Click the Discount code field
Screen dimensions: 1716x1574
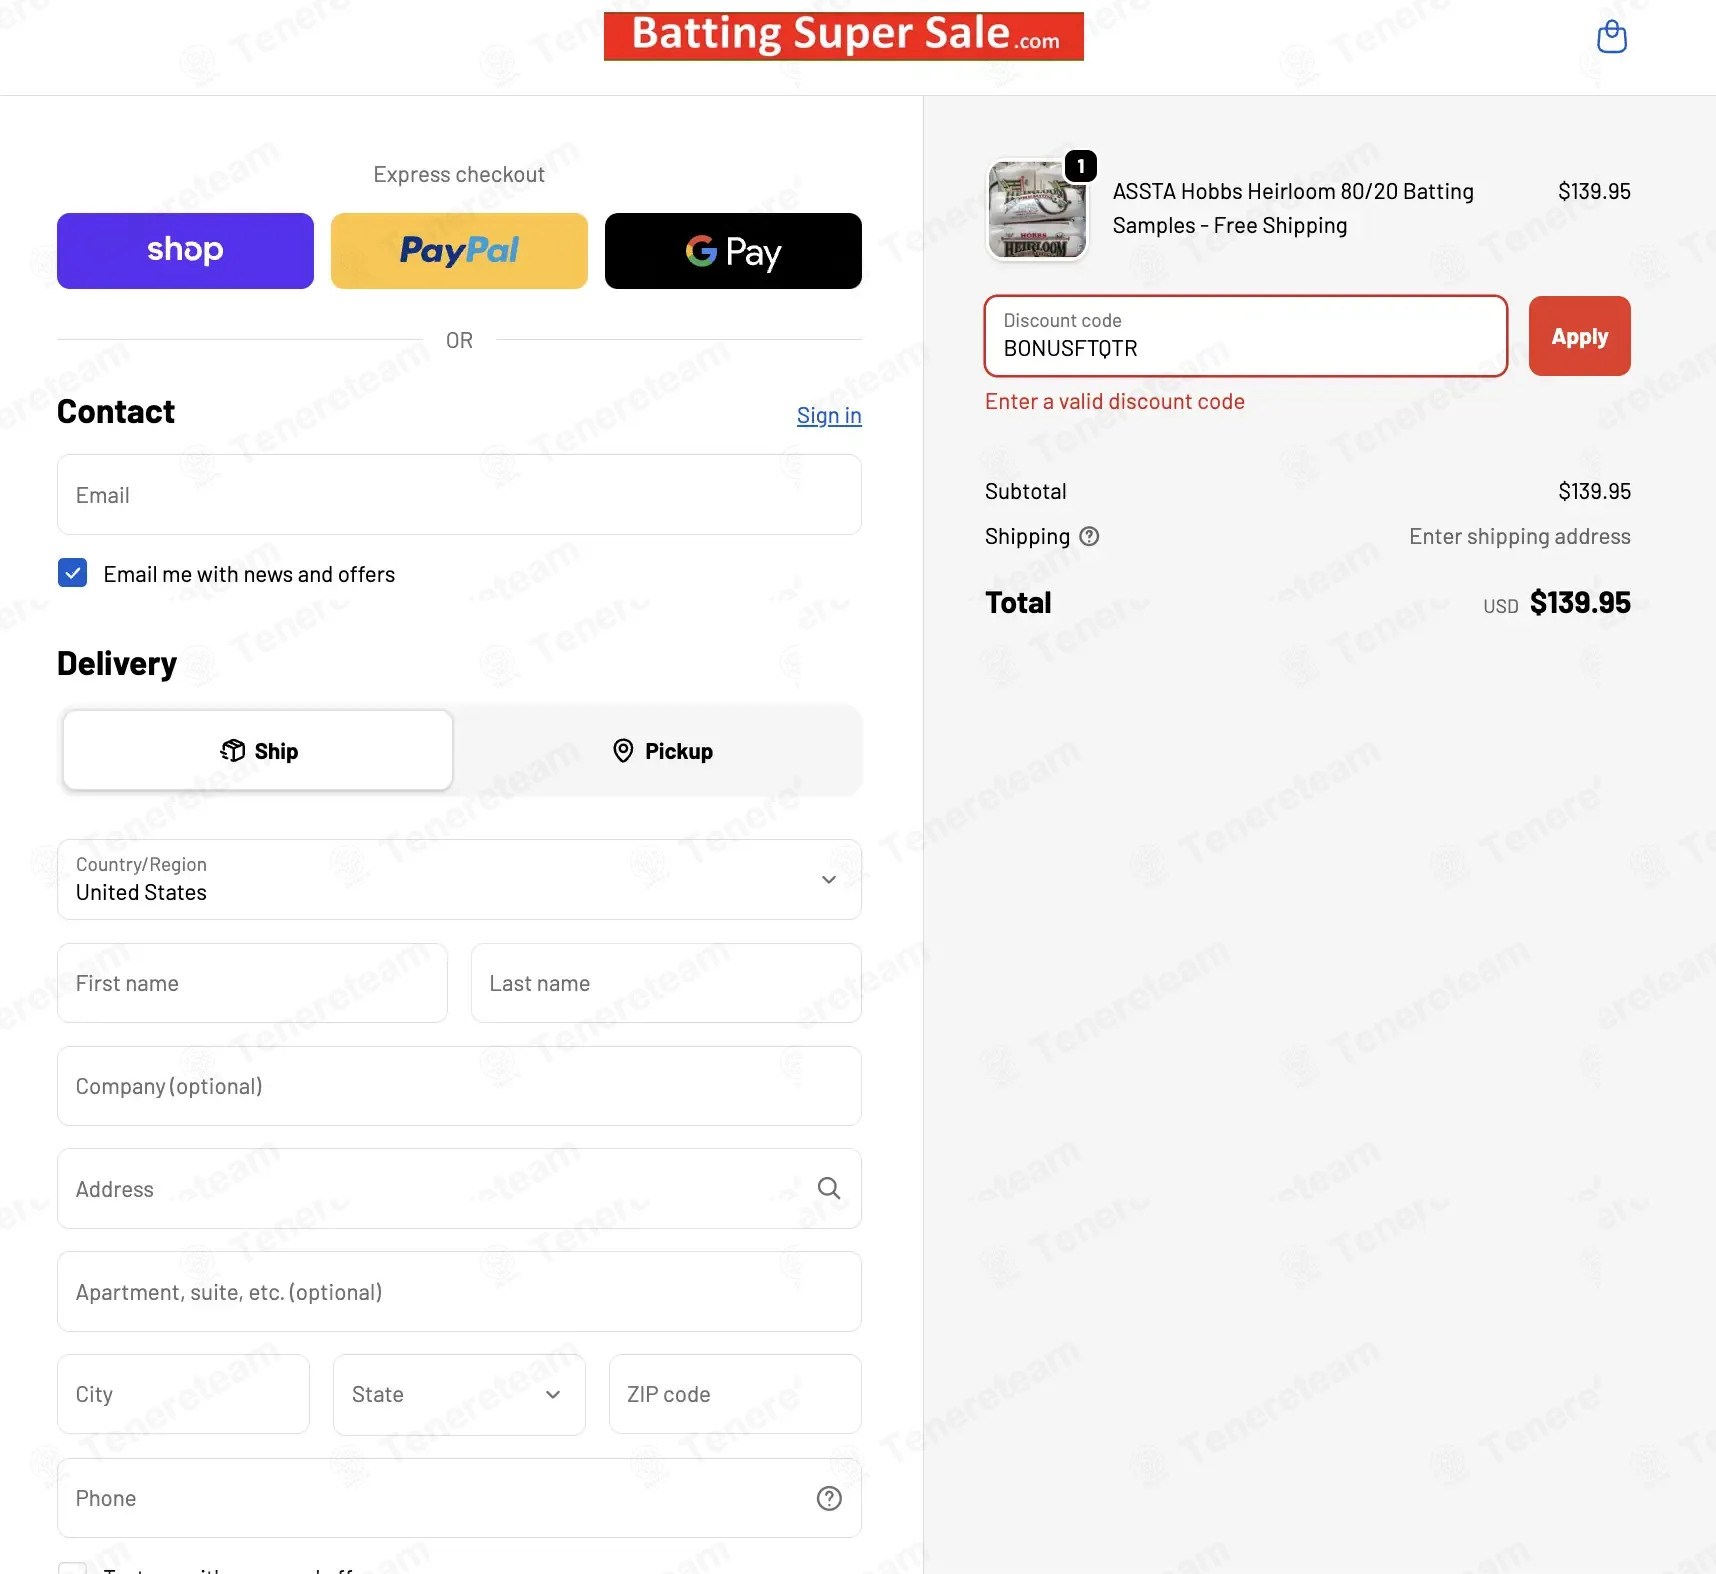coord(1246,336)
